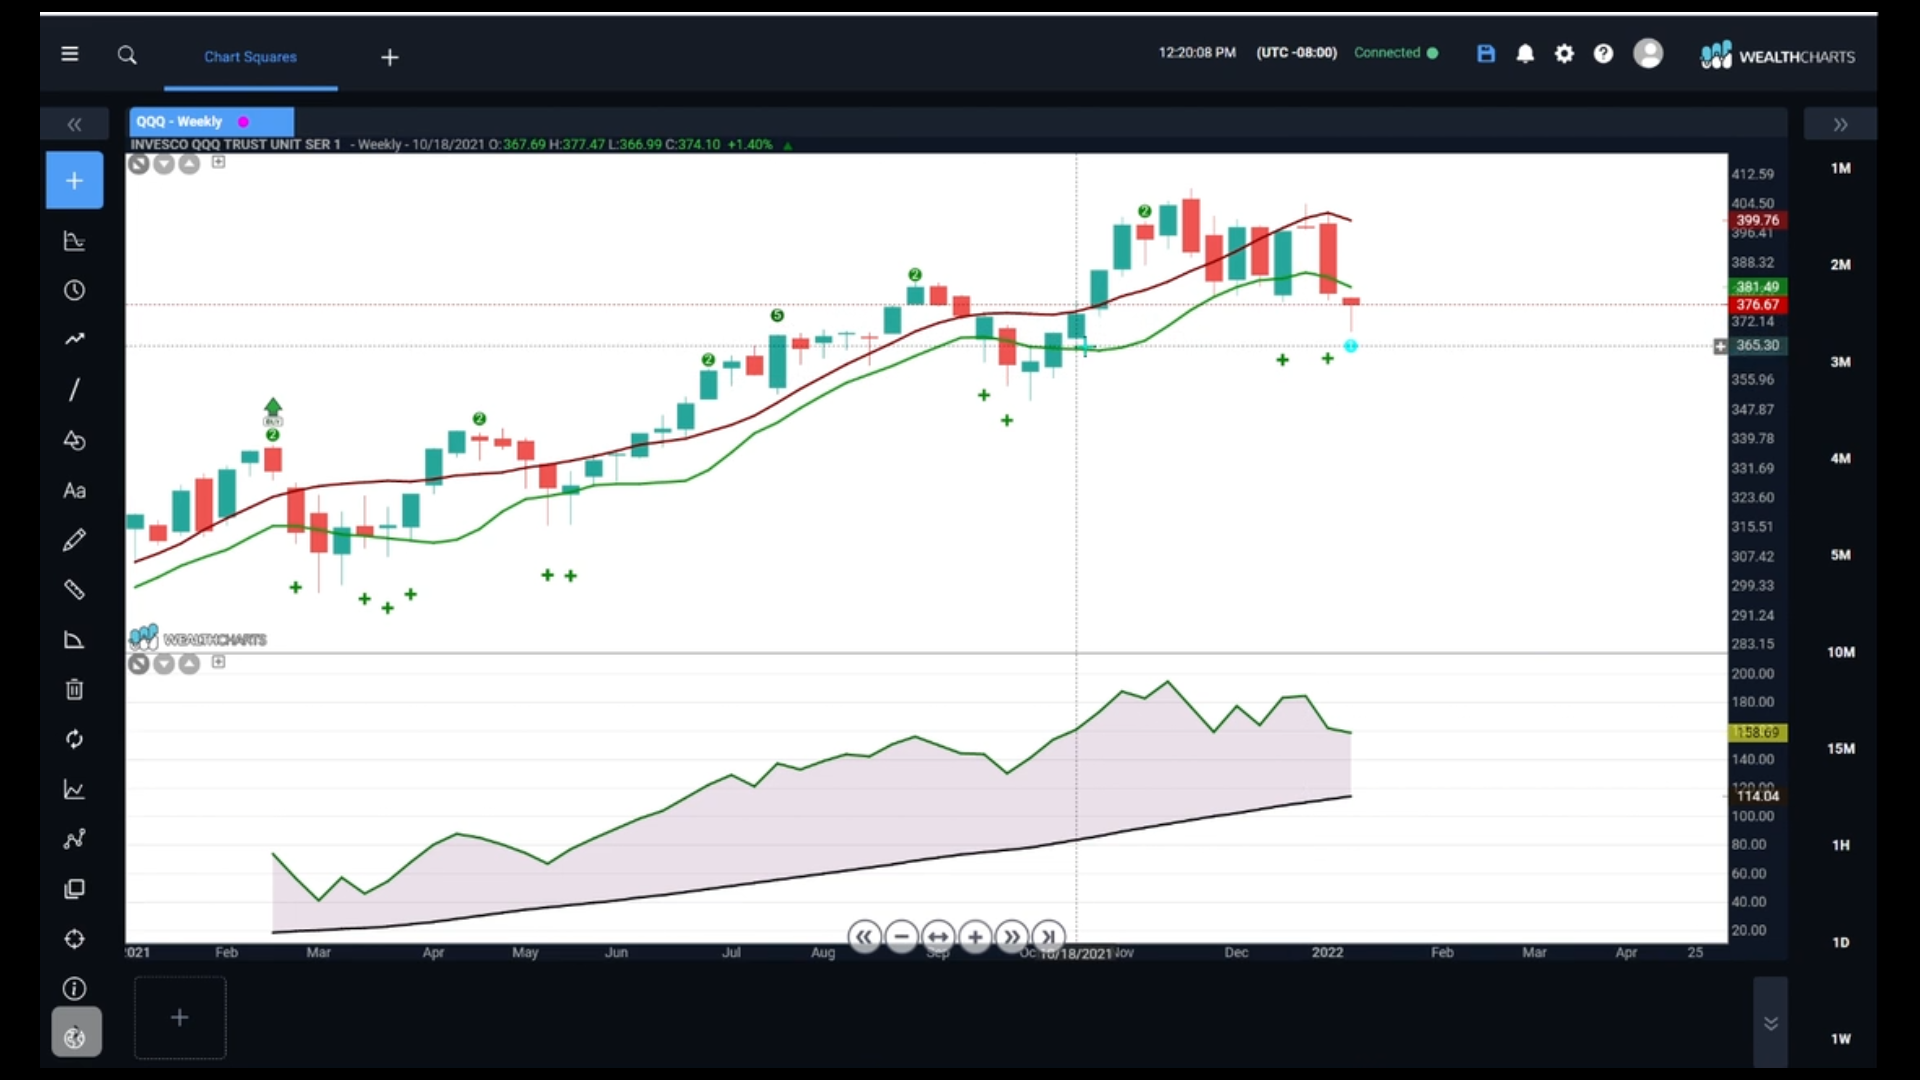This screenshot has height=1080, width=1920.
Task: Select the shapes drawing tool
Action: (74, 440)
